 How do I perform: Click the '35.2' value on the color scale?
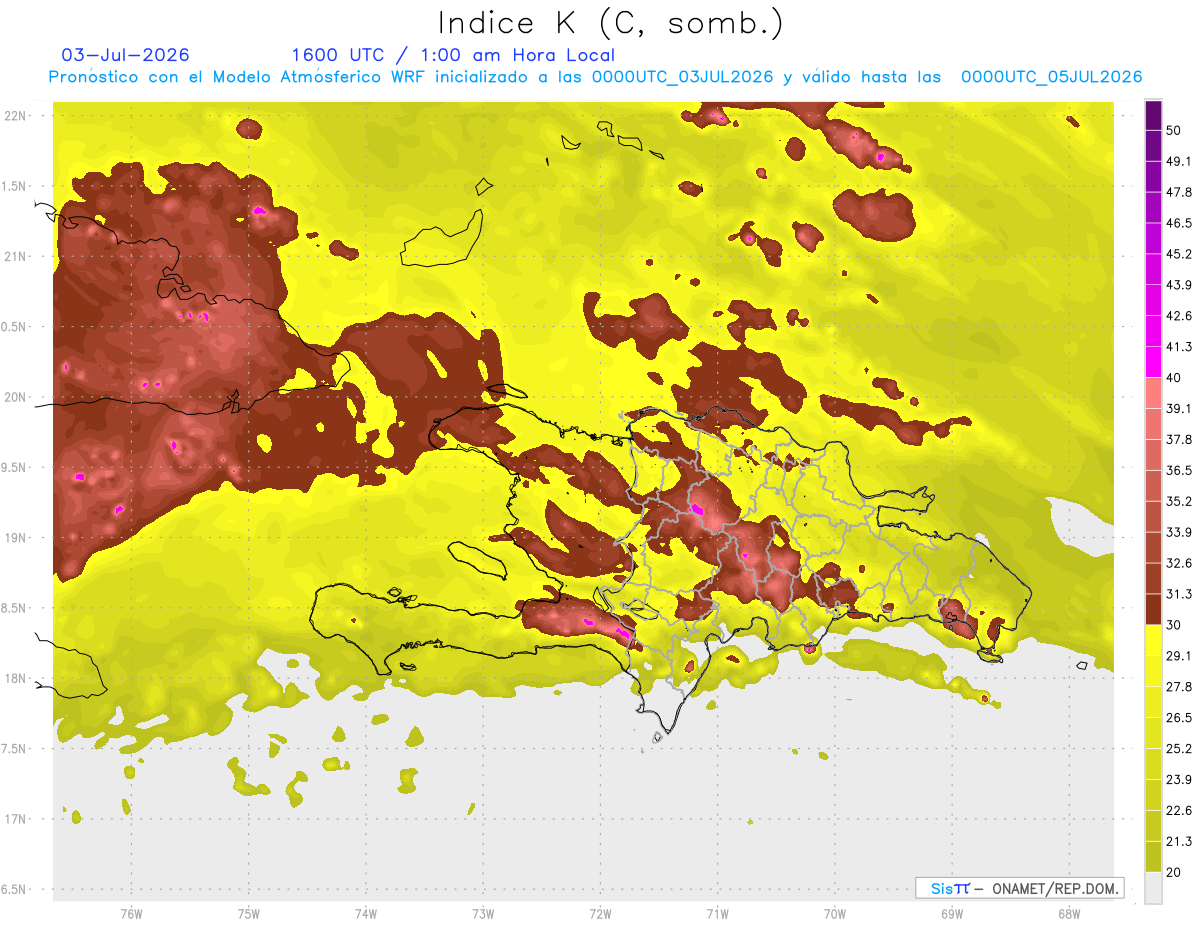tap(1179, 501)
